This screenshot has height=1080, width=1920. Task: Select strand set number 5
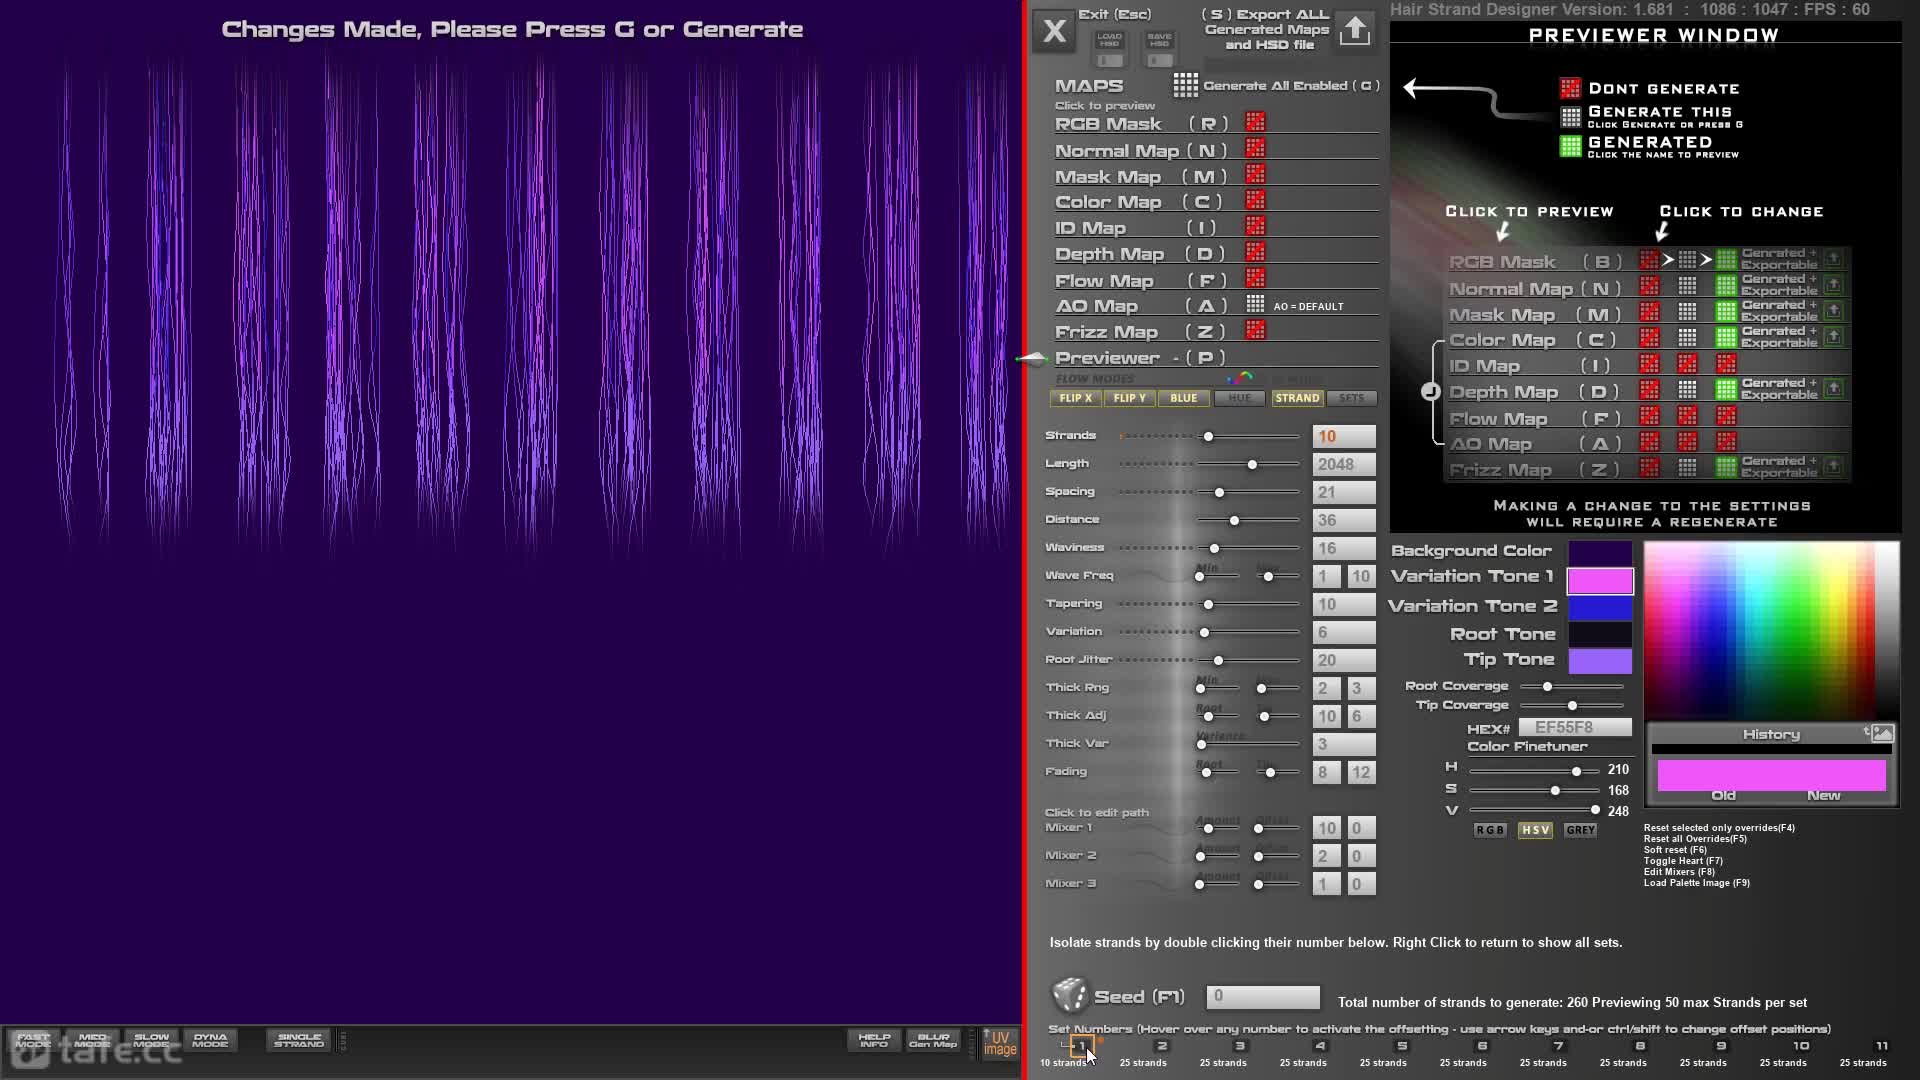pyautogui.click(x=1402, y=1046)
